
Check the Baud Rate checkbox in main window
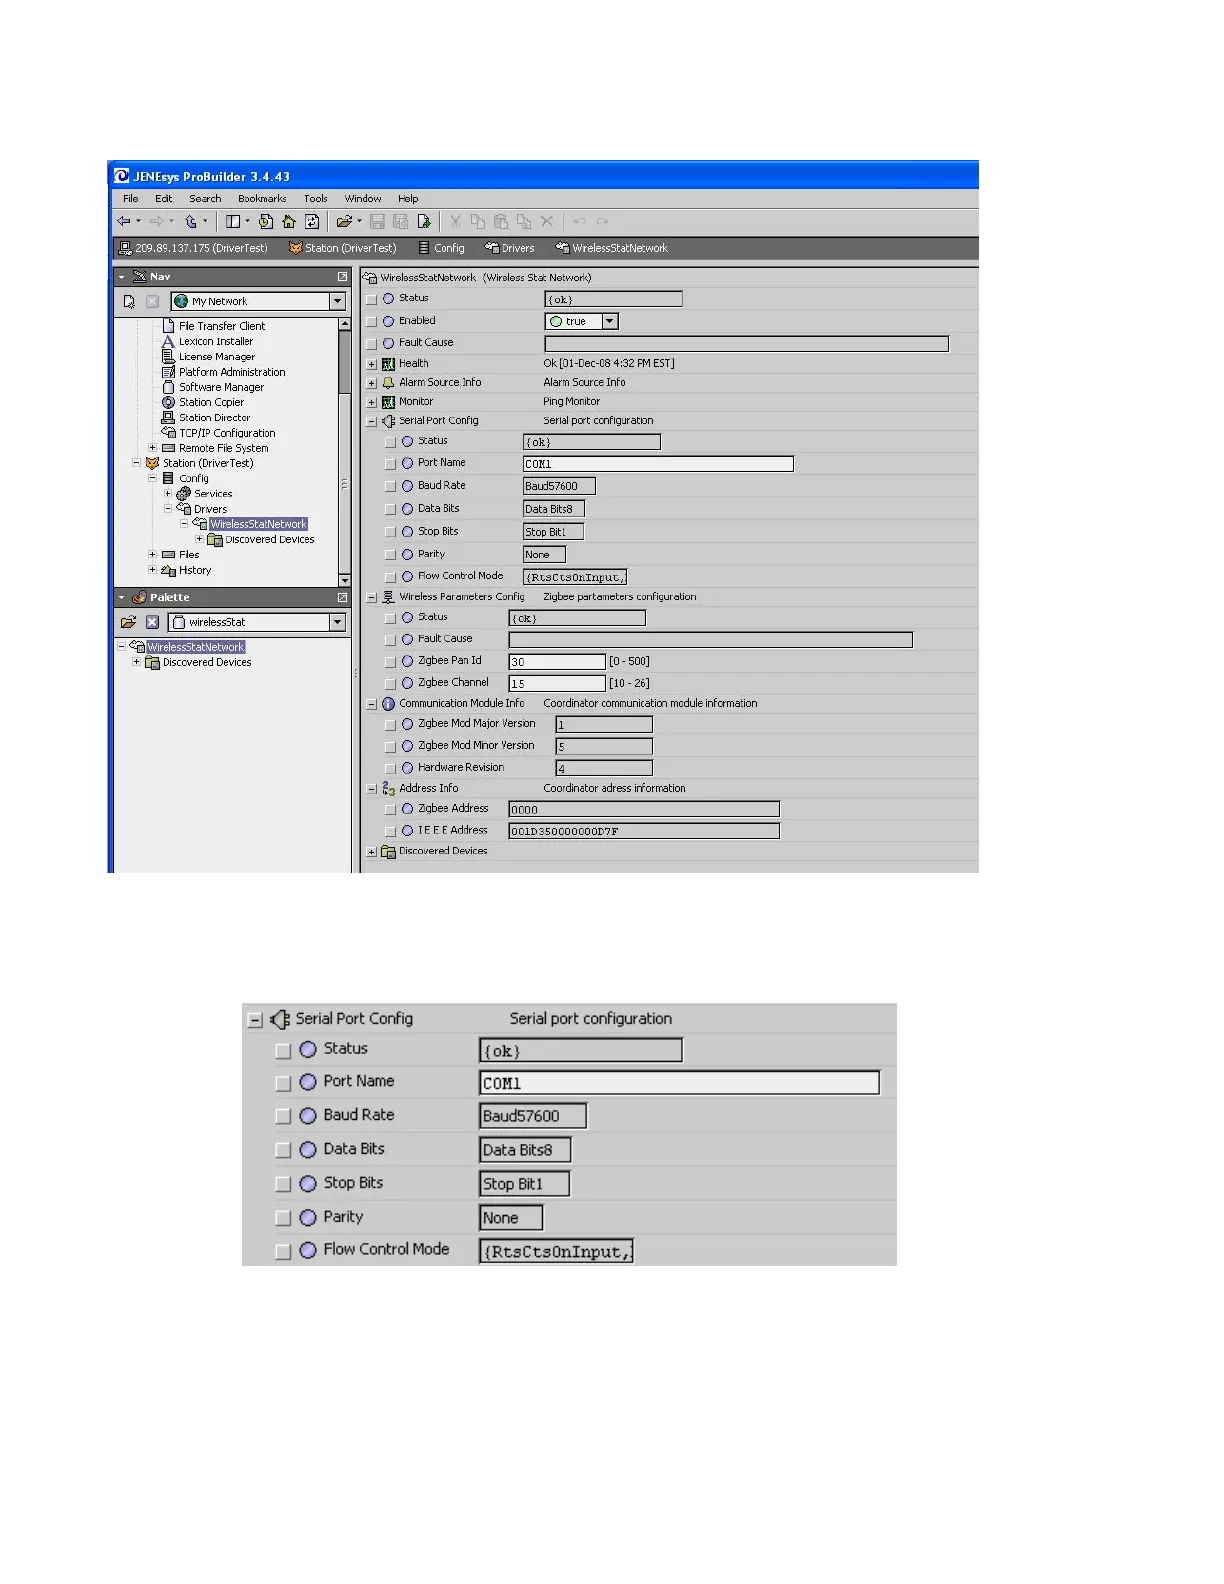[x=391, y=487]
